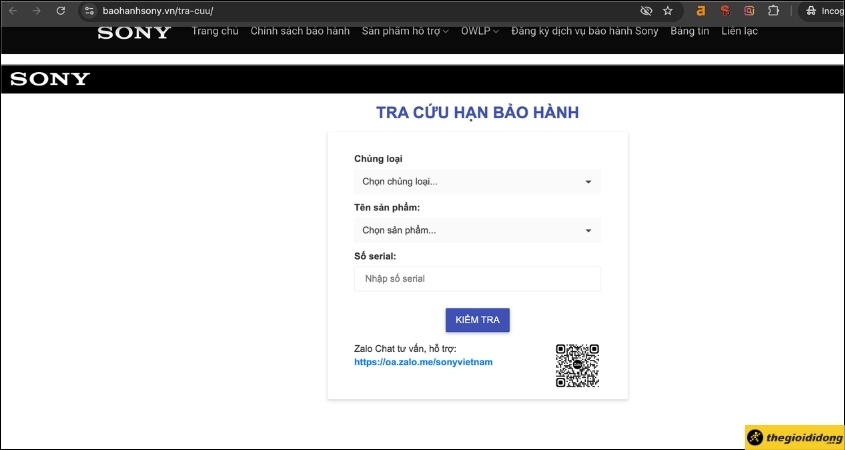Screen dimensions: 845x450
Task: Open the oa.zalo.me/sonyvietnam link
Action: pyautogui.click(x=423, y=362)
